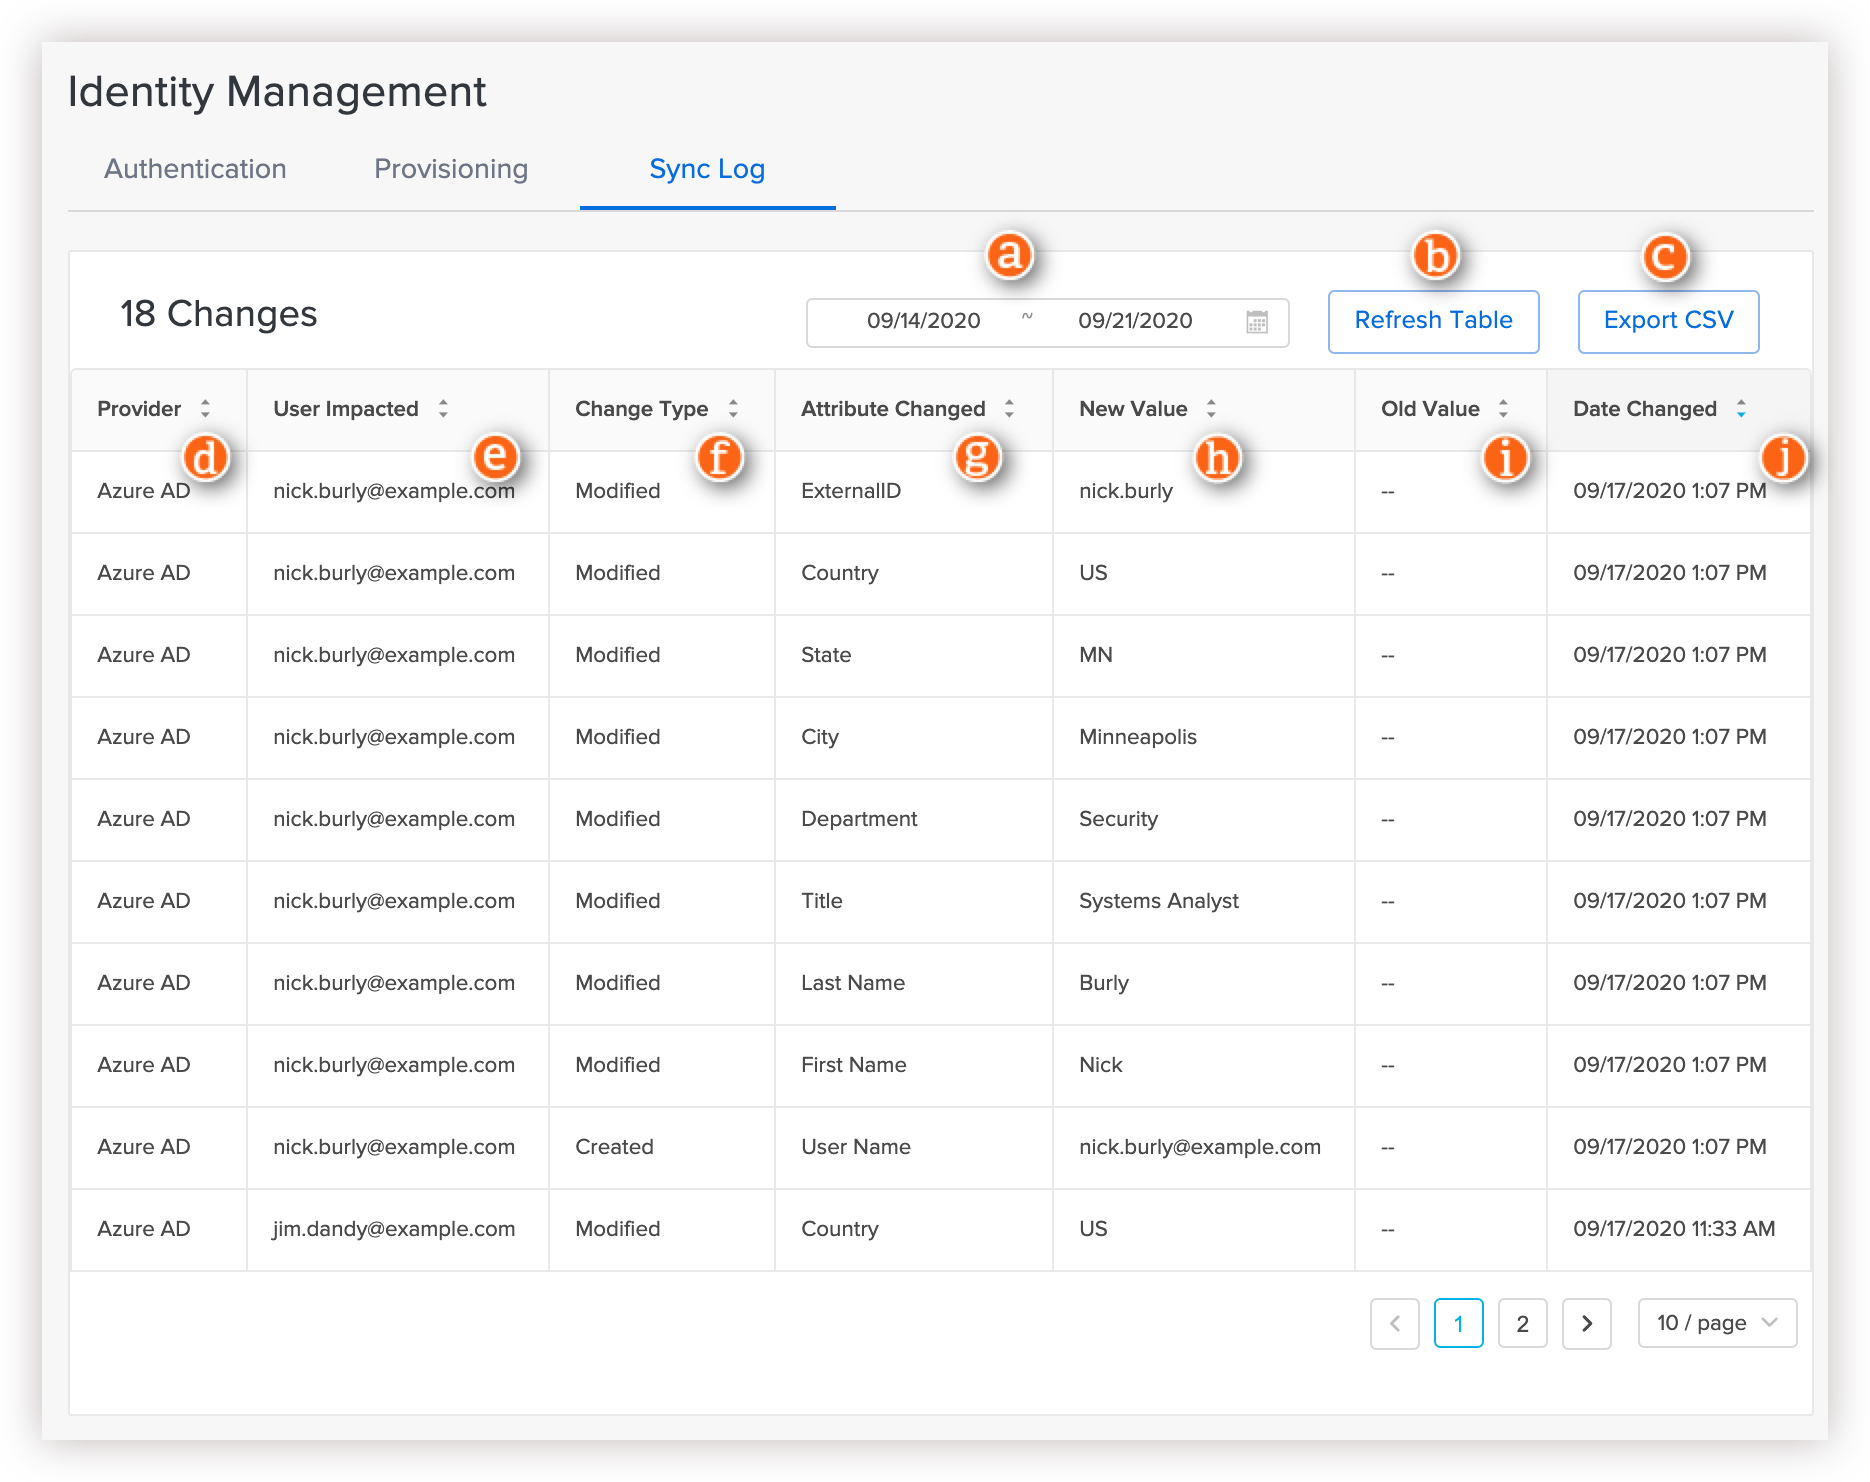Image resolution: width=1870 pixels, height=1482 pixels.
Task: Sort by Attribute Changed column arrows
Action: pyautogui.click(x=1009, y=409)
